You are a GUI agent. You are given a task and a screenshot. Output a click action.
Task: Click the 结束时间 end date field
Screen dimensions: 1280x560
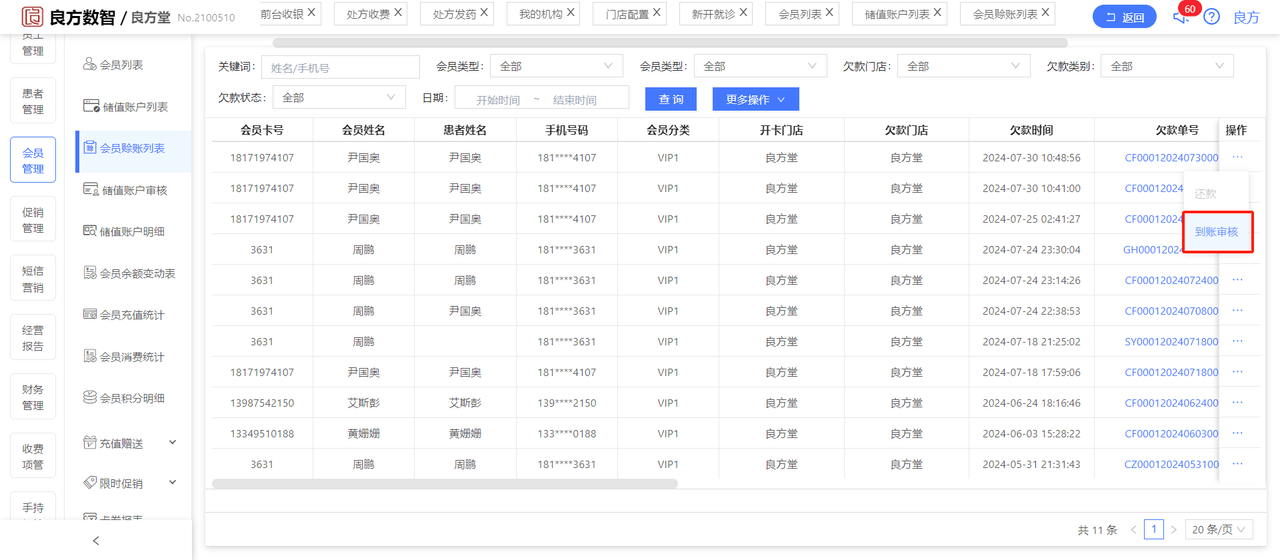(x=574, y=100)
